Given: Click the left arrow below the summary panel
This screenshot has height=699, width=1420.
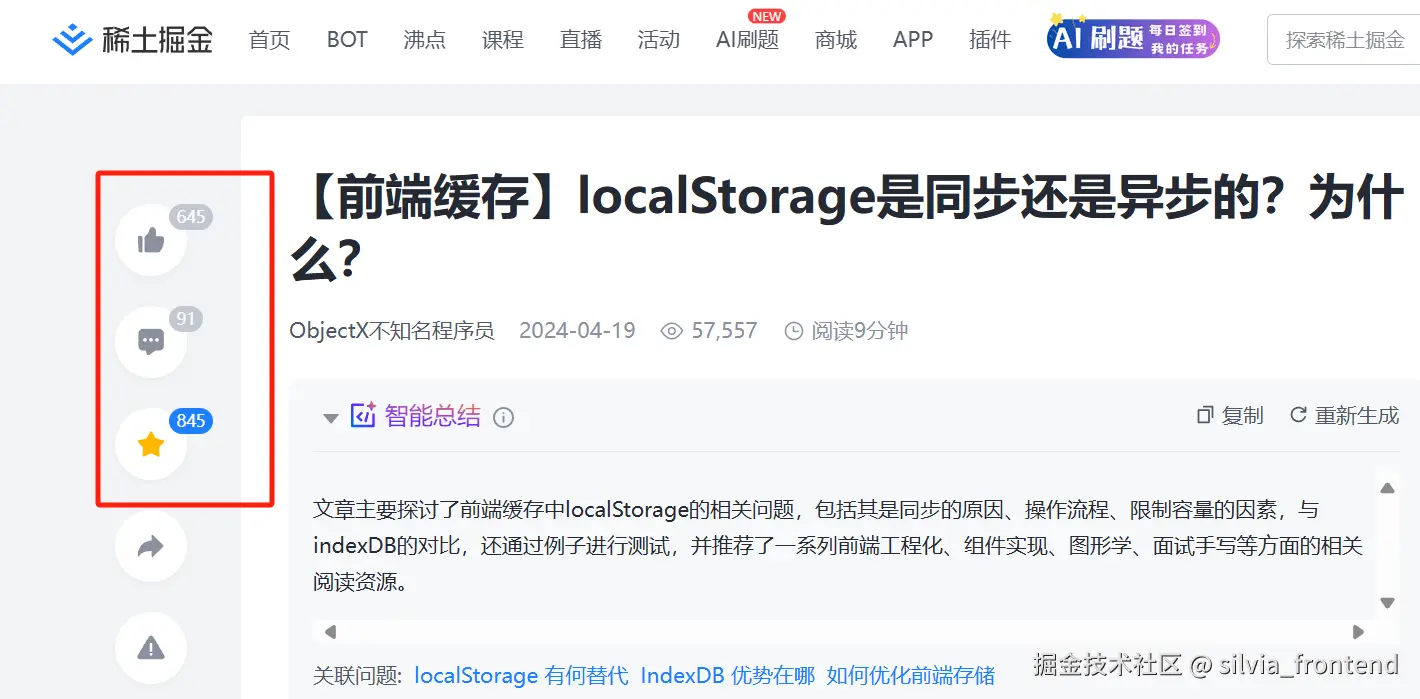Looking at the screenshot, I should pyautogui.click(x=329, y=632).
